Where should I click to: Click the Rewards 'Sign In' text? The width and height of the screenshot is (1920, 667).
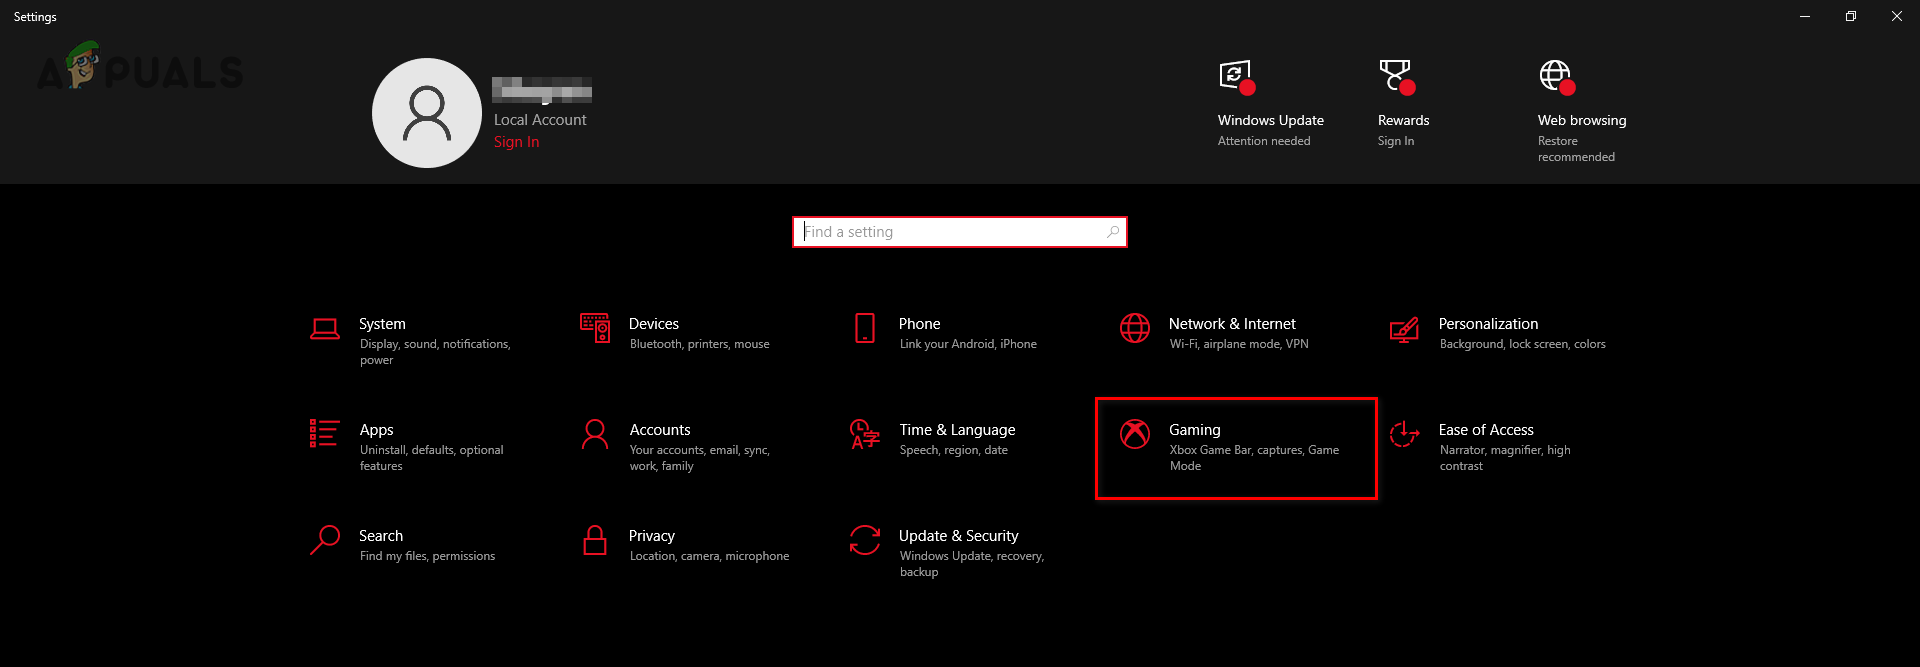click(x=1396, y=141)
